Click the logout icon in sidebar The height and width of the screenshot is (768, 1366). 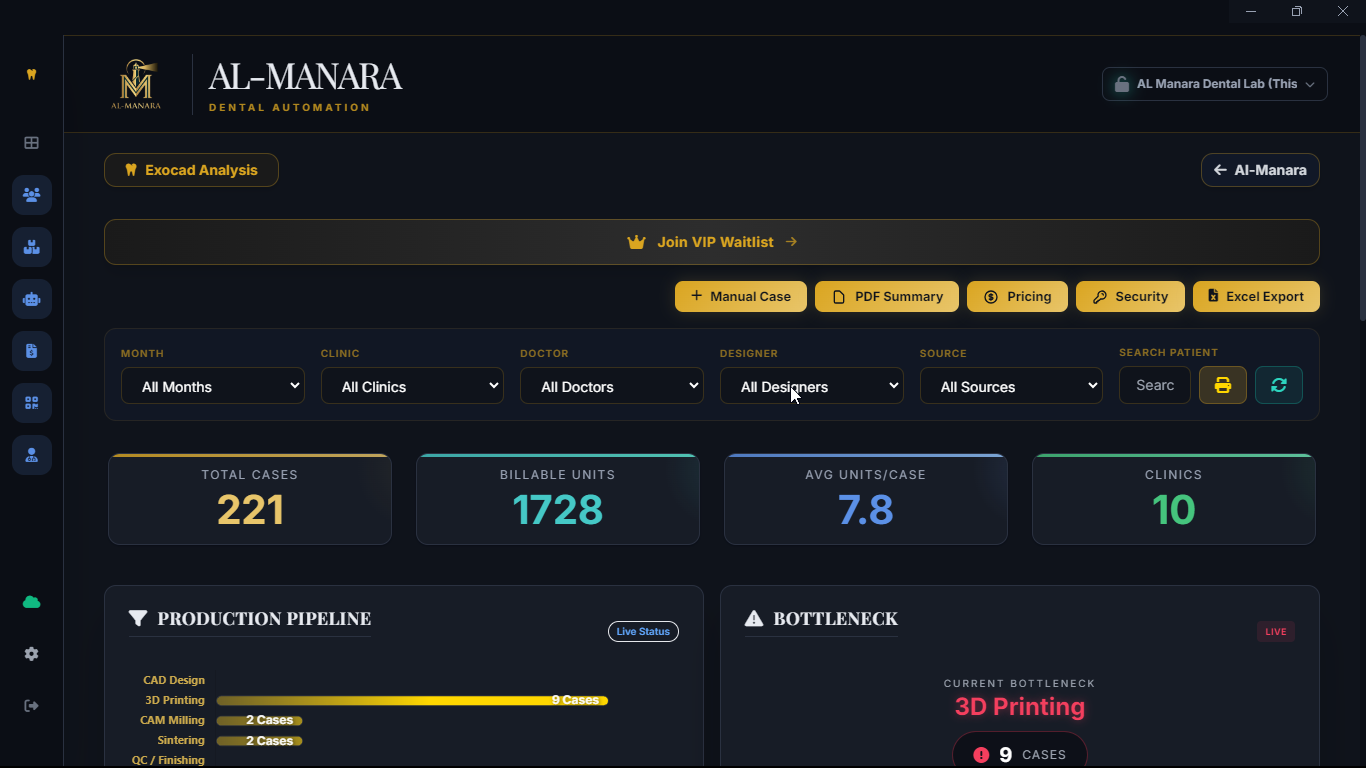(32, 706)
